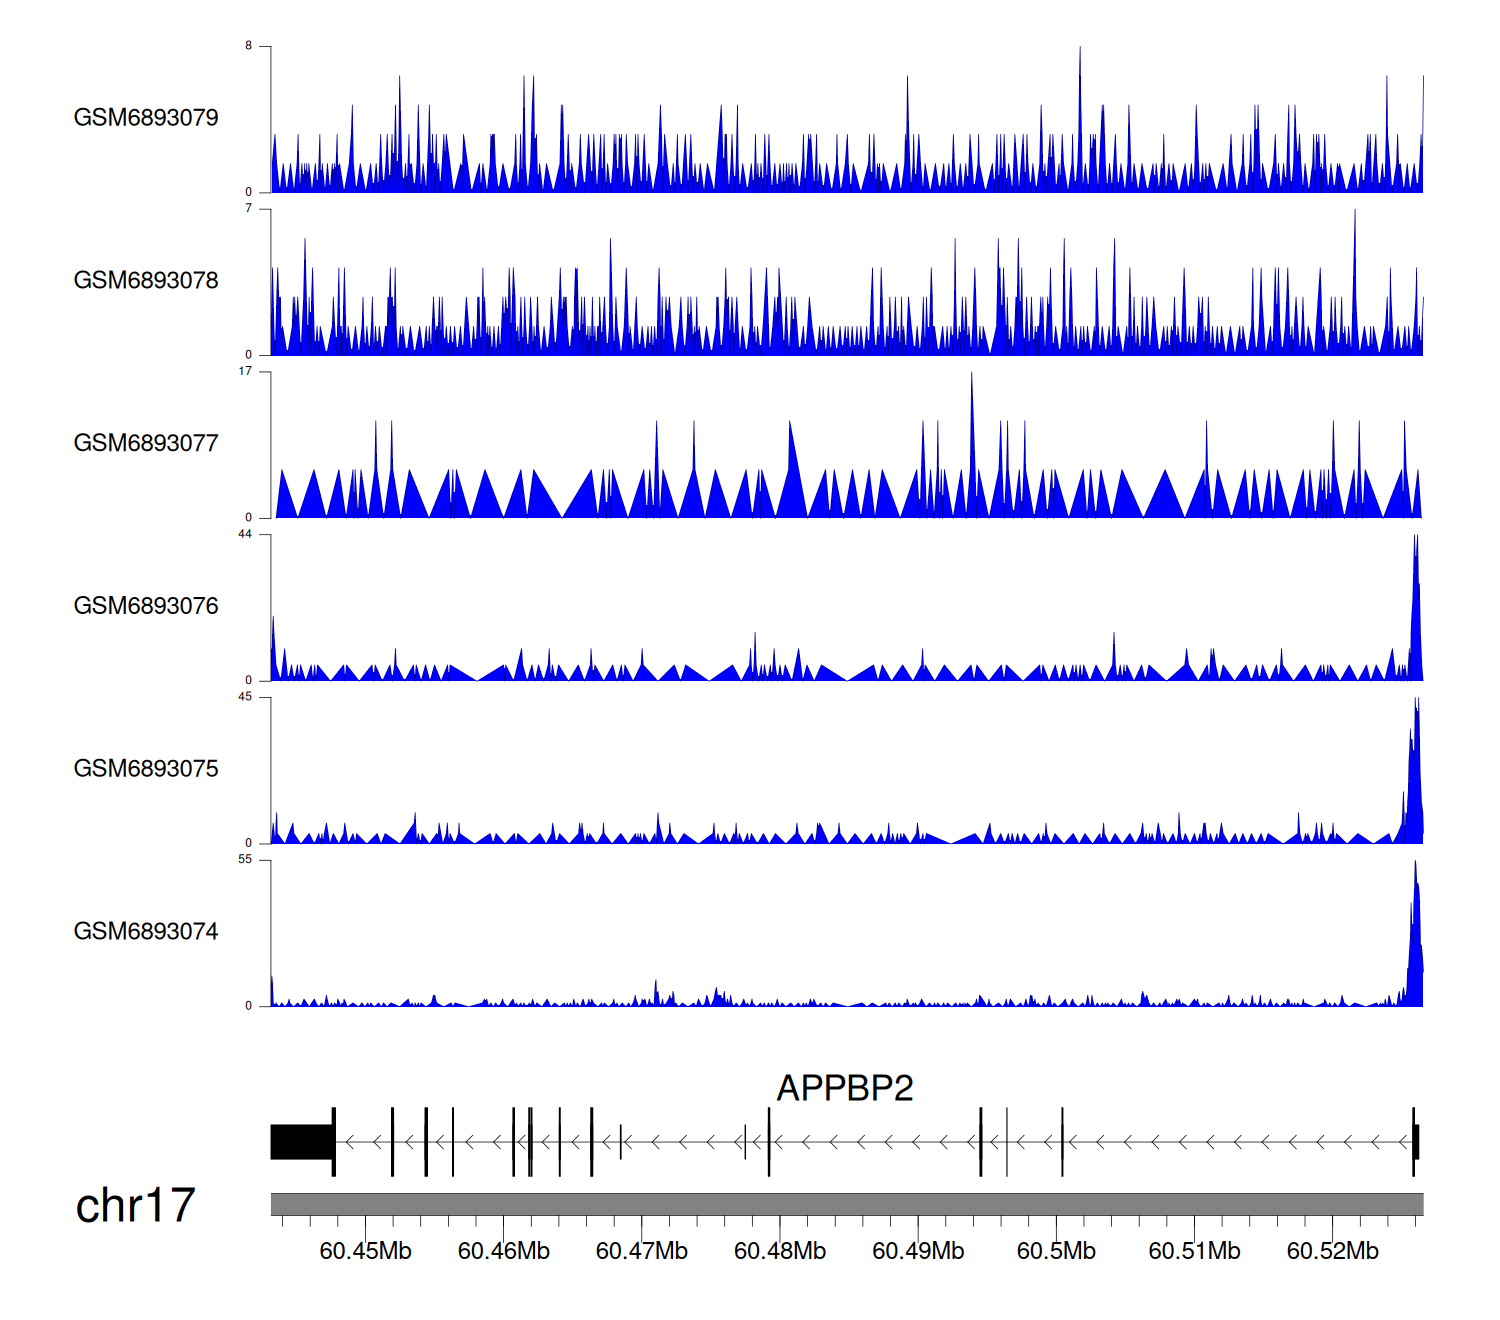The width and height of the screenshot is (1500, 1320).
Task: Click the gray chromosome ideogram bar
Action: click(846, 1204)
